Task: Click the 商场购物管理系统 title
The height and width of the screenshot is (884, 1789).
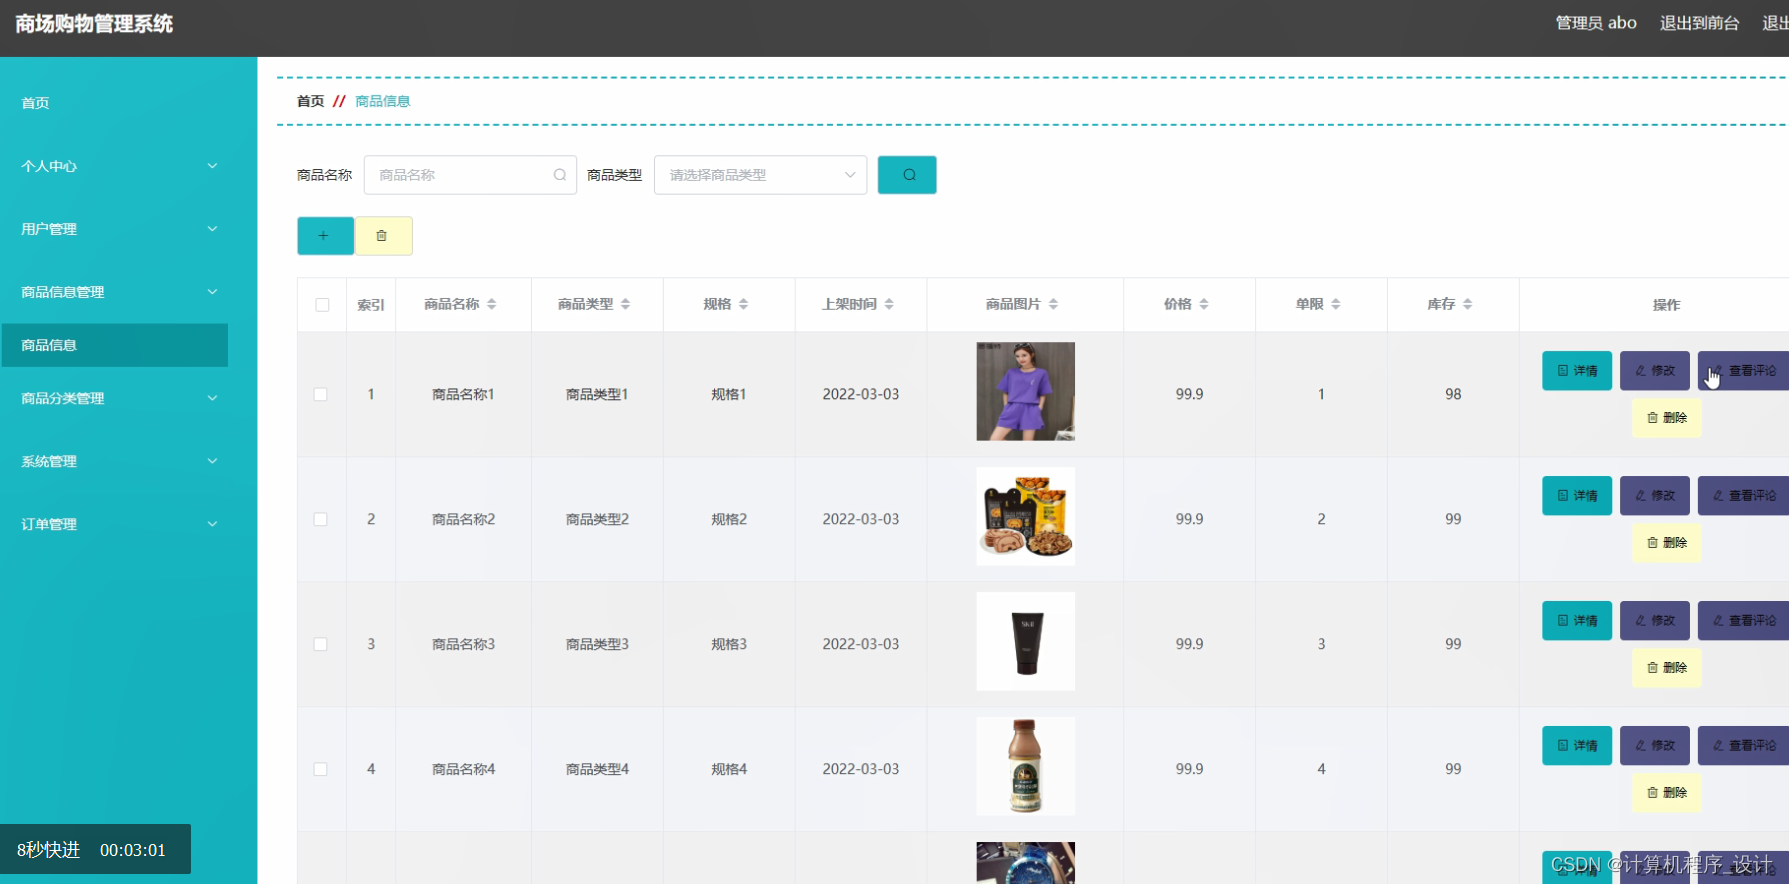Action: pyautogui.click(x=94, y=24)
